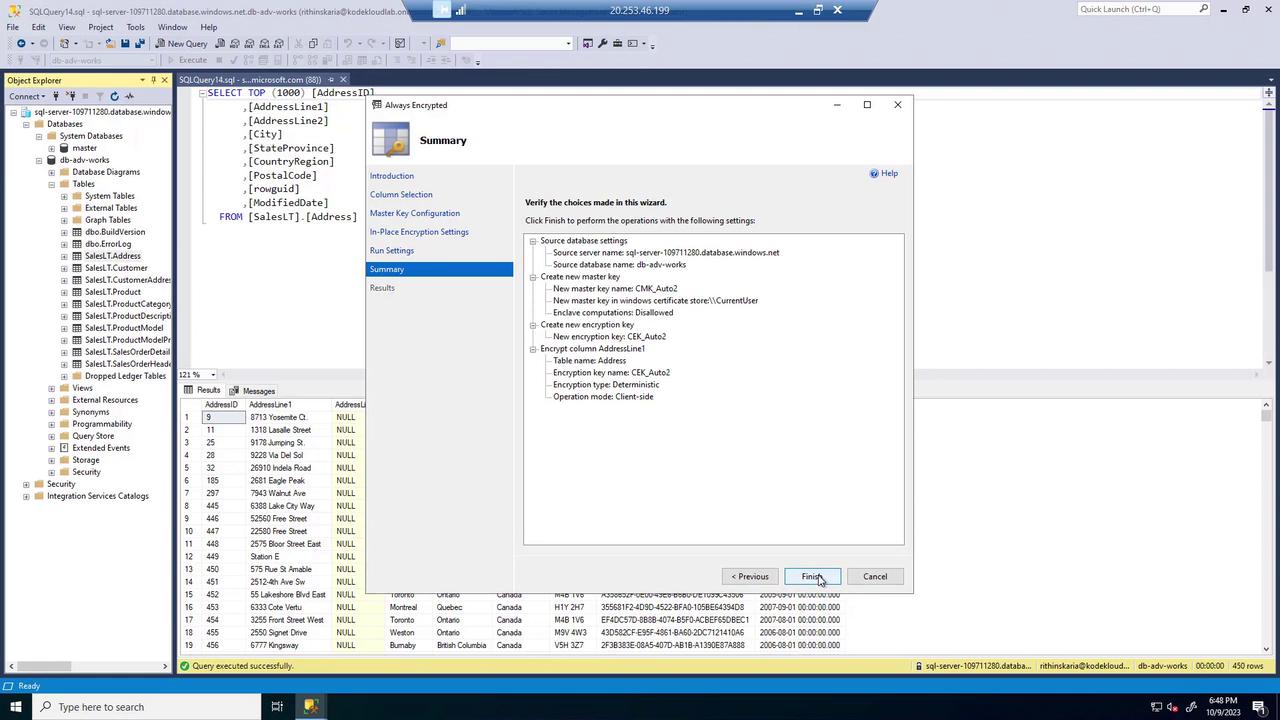Image resolution: width=1280 pixels, height=720 pixels.
Task: Click the Refresh icon in Object Explorer
Action: (x=114, y=96)
